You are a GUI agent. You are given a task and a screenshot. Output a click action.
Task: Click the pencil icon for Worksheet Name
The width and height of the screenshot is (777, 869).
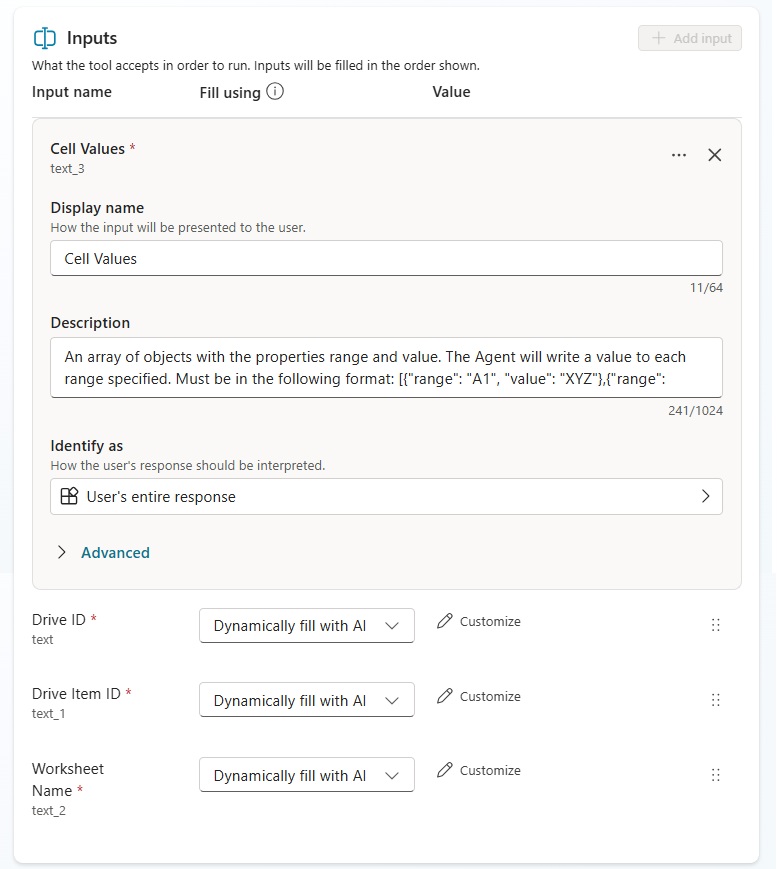tap(445, 770)
